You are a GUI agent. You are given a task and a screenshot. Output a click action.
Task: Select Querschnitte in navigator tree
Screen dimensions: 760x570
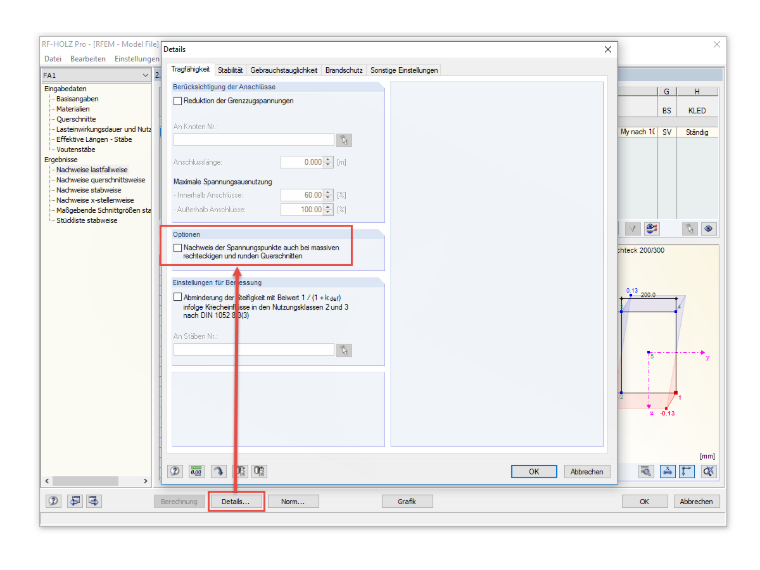click(76, 119)
